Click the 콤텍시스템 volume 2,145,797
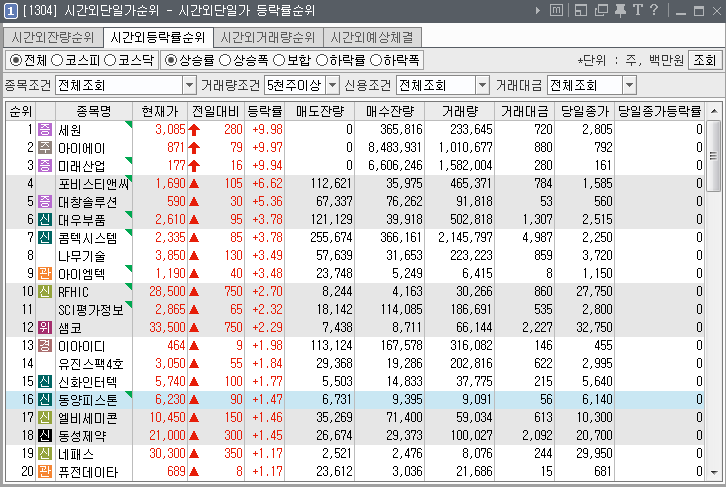The image size is (726, 487). pos(465,237)
